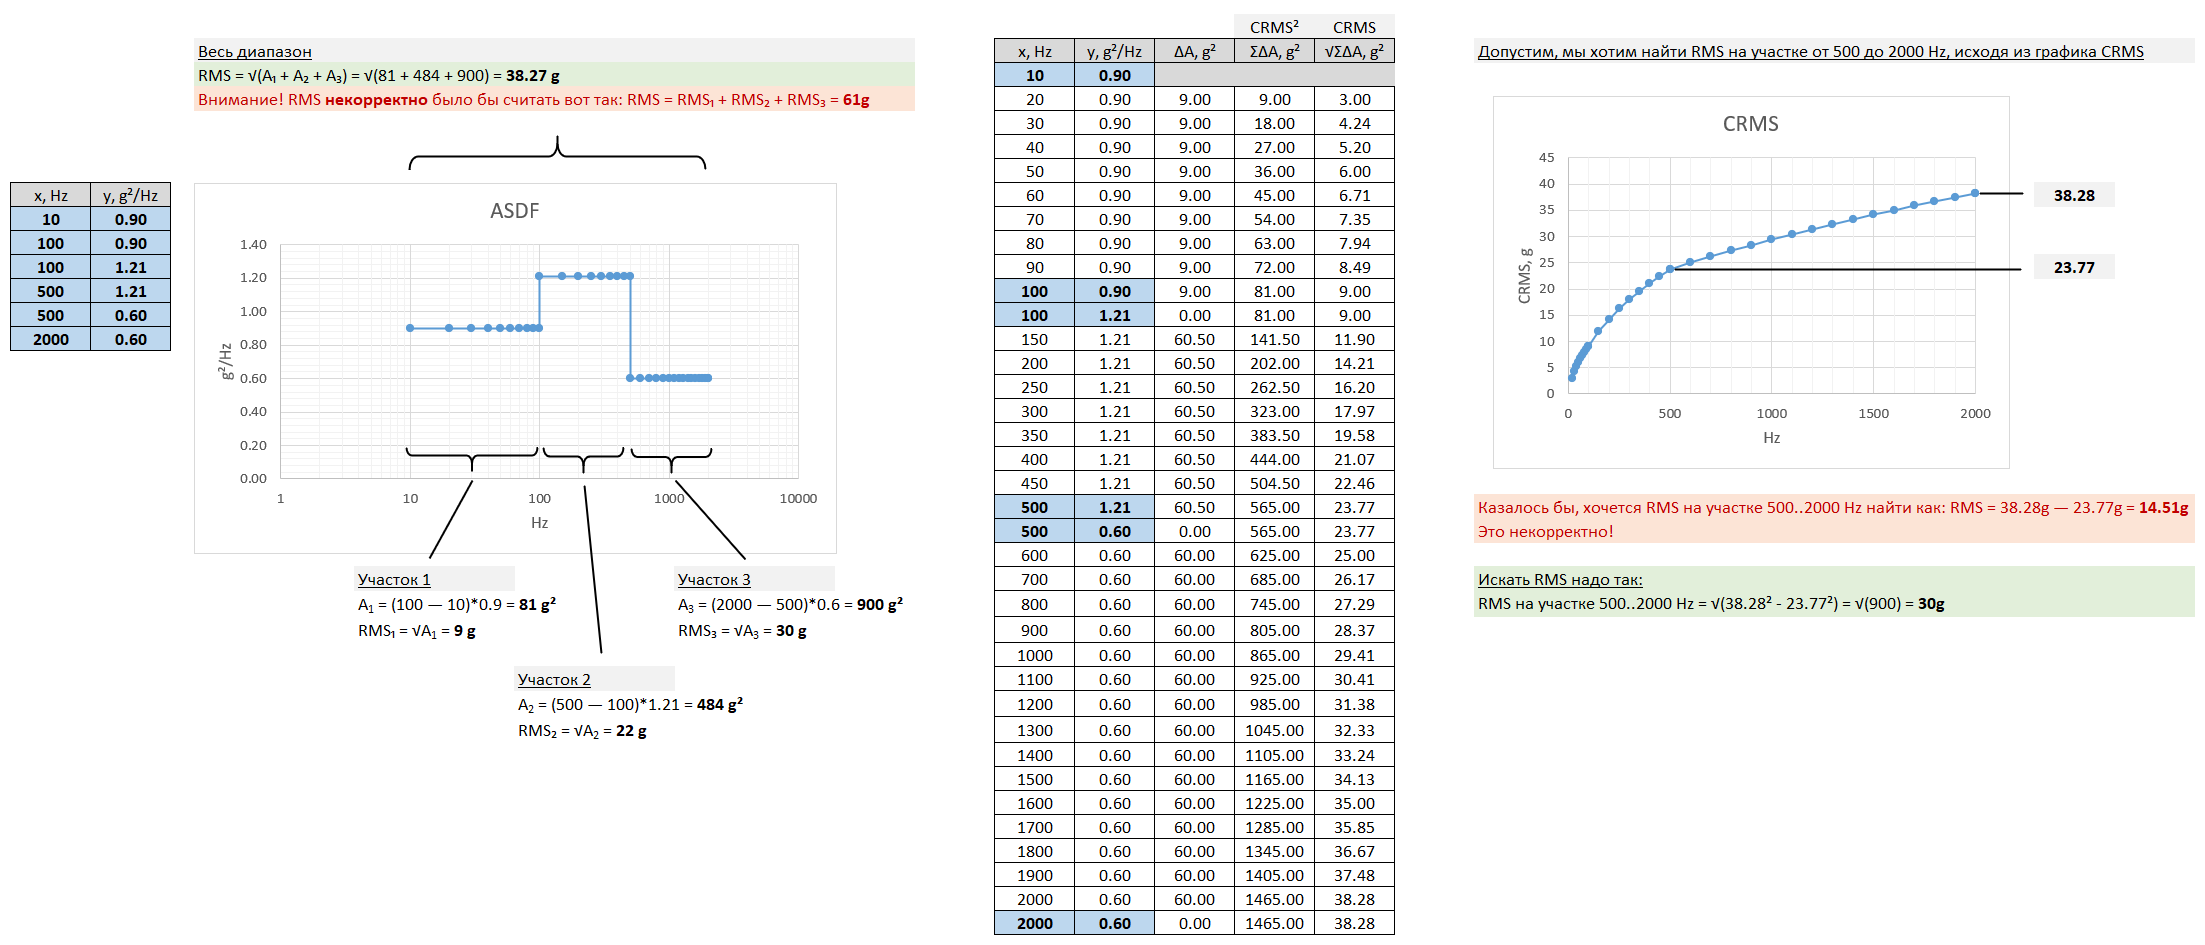The width and height of the screenshot is (2205, 945).
Task: Select the 2000 cell in the small left table
Action: point(51,339)
